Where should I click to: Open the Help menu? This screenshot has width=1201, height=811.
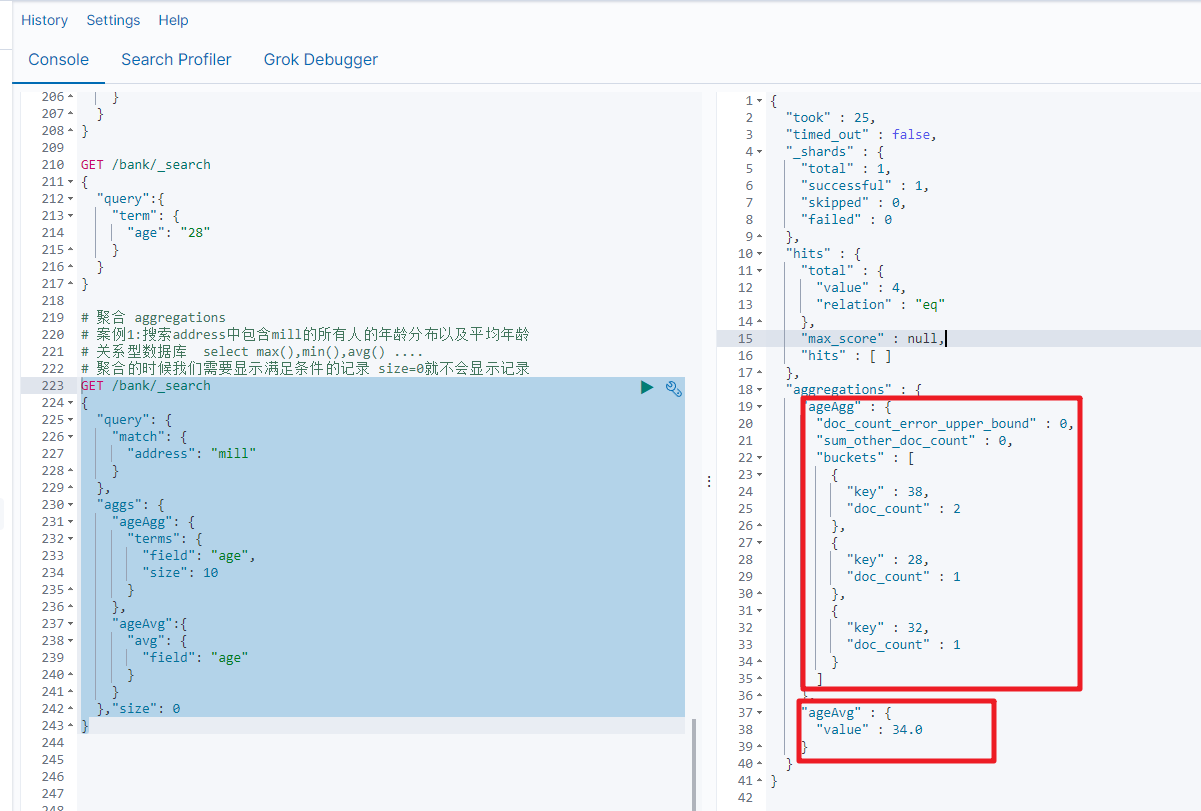[173, 20]
